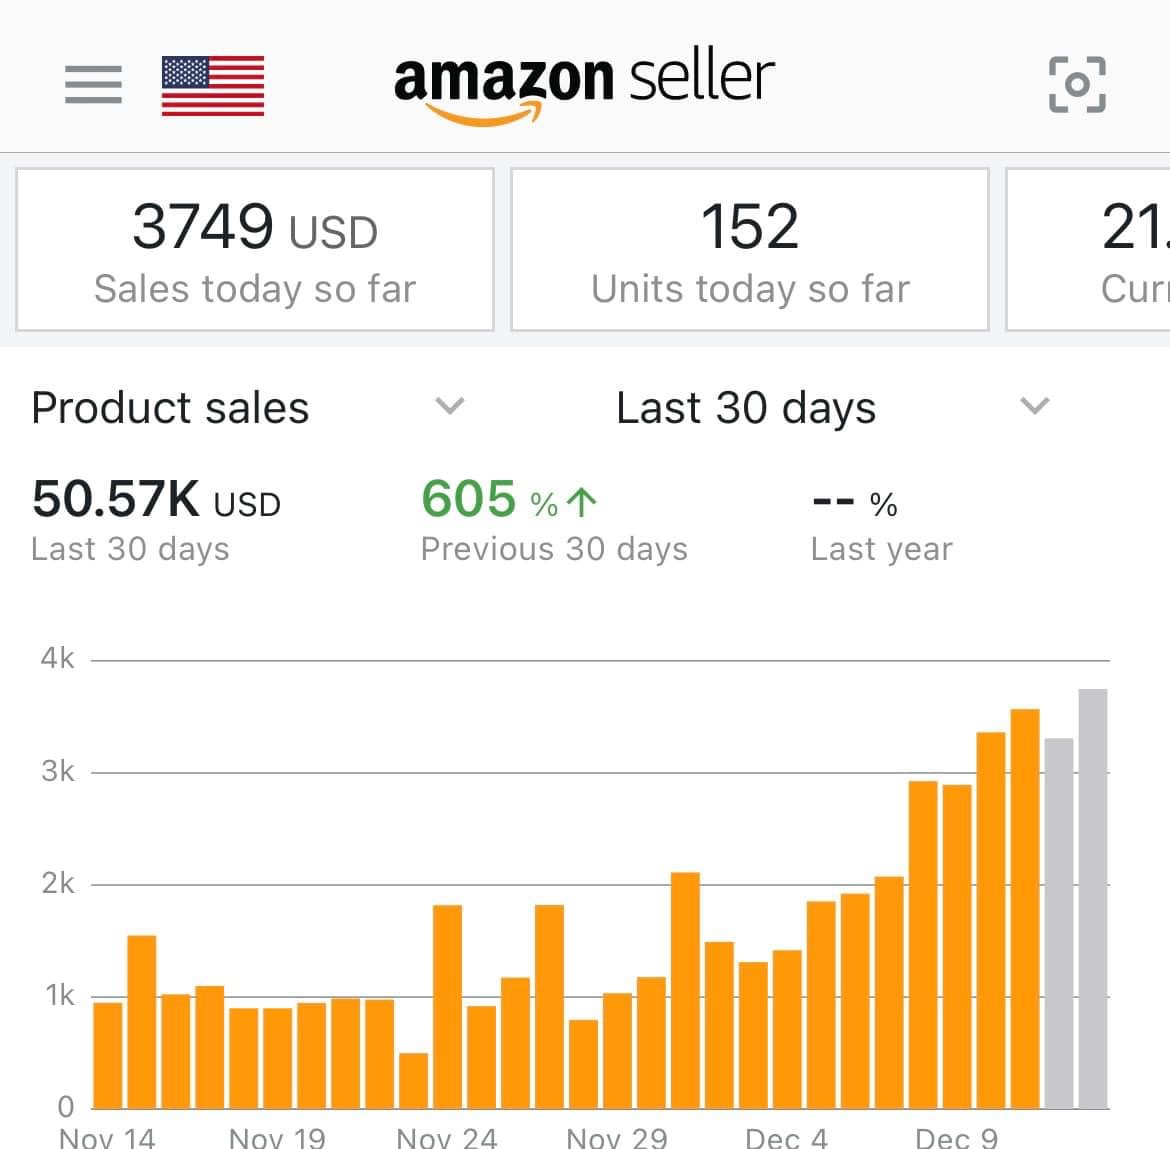Image resolution: width=1170 pixels, height=1149 pixels.
Task: Select the tallest gray bar for today
Action: tap(1093, 898)
